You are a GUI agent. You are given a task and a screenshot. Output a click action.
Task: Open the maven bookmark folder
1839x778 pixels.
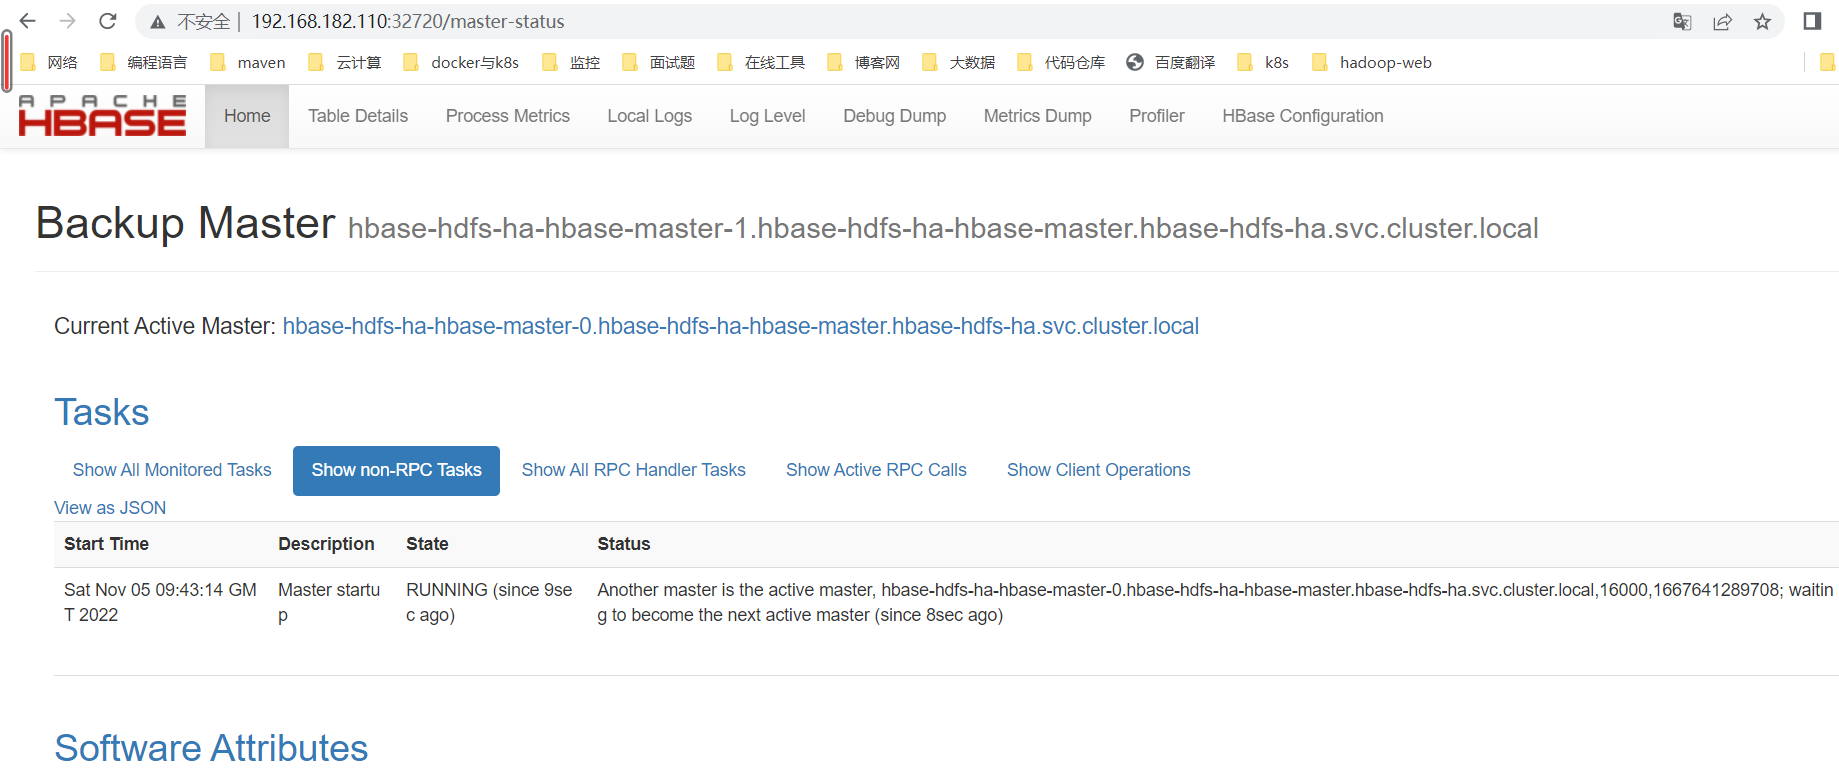click(248, 62)
